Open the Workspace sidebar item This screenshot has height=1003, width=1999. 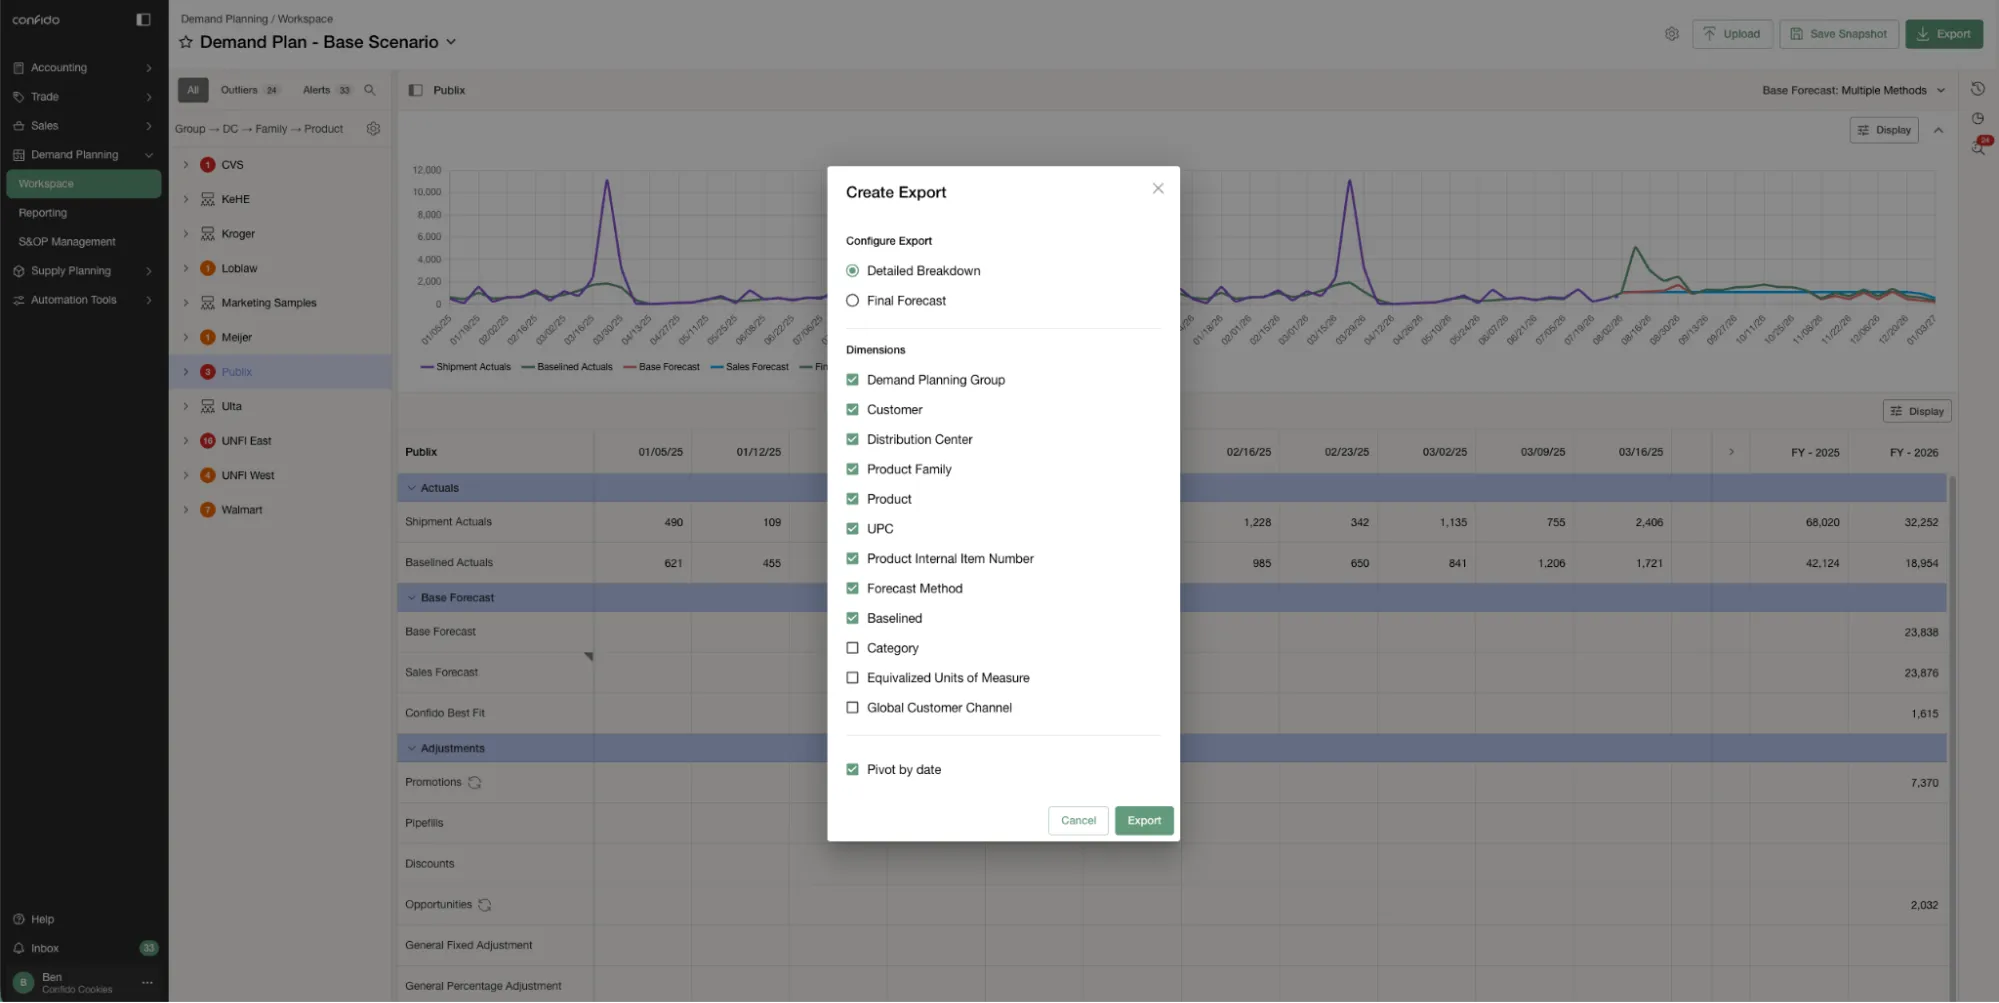click(x=84, y=184)
